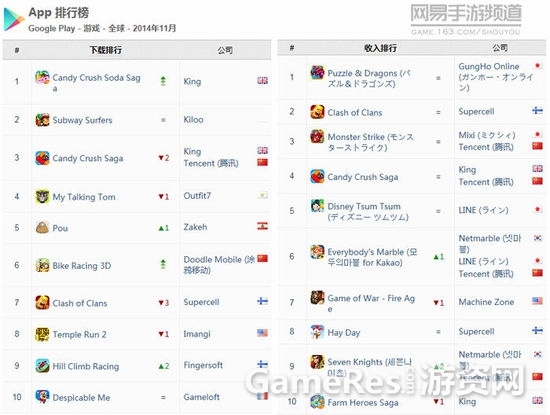Click the Disney Tsum Tsum icon
The image size is (550, 415).
pyautogui.click(x=317, y=206)
